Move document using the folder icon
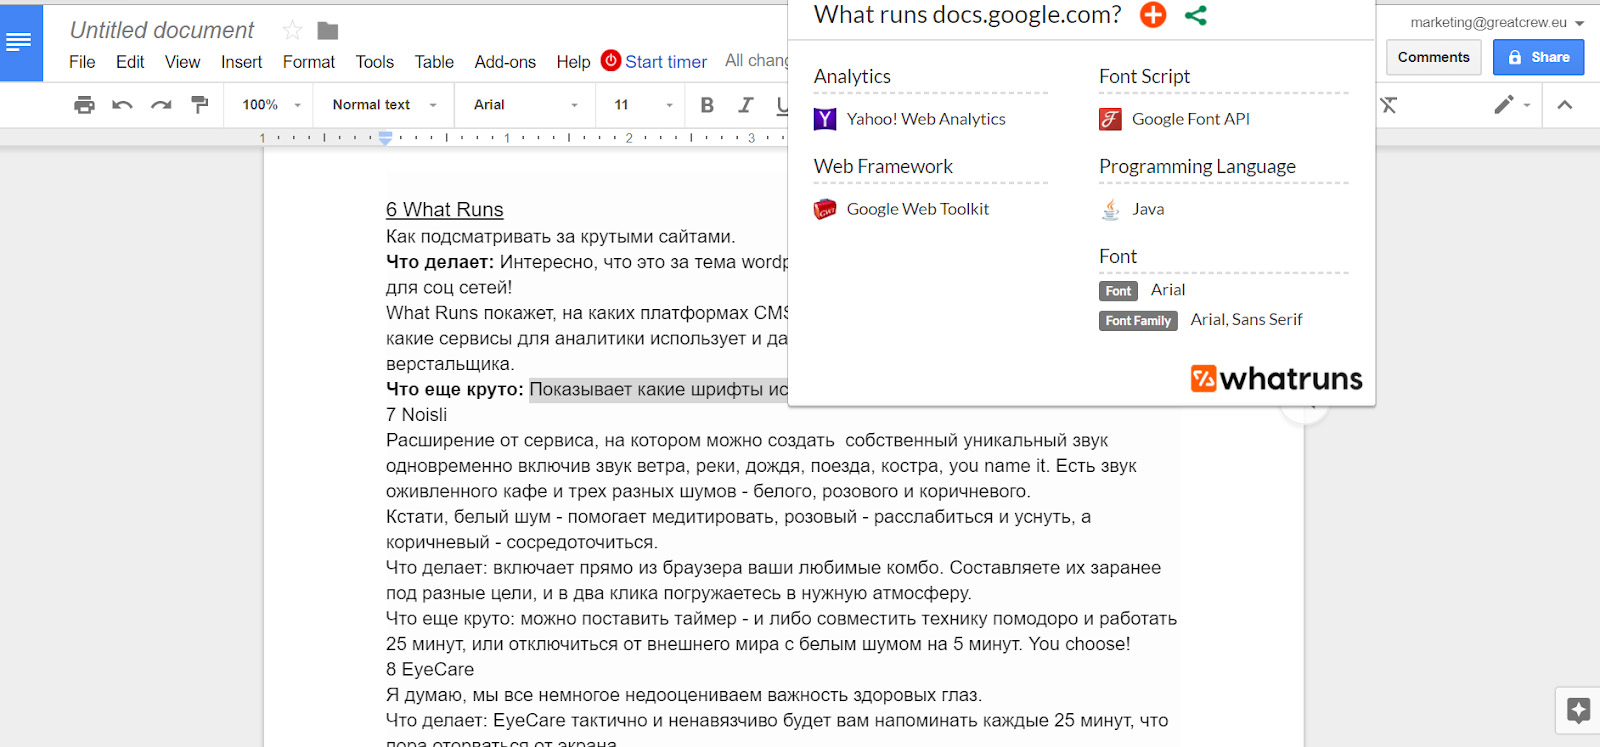1600x747 pixels. [x=327, y=31]
